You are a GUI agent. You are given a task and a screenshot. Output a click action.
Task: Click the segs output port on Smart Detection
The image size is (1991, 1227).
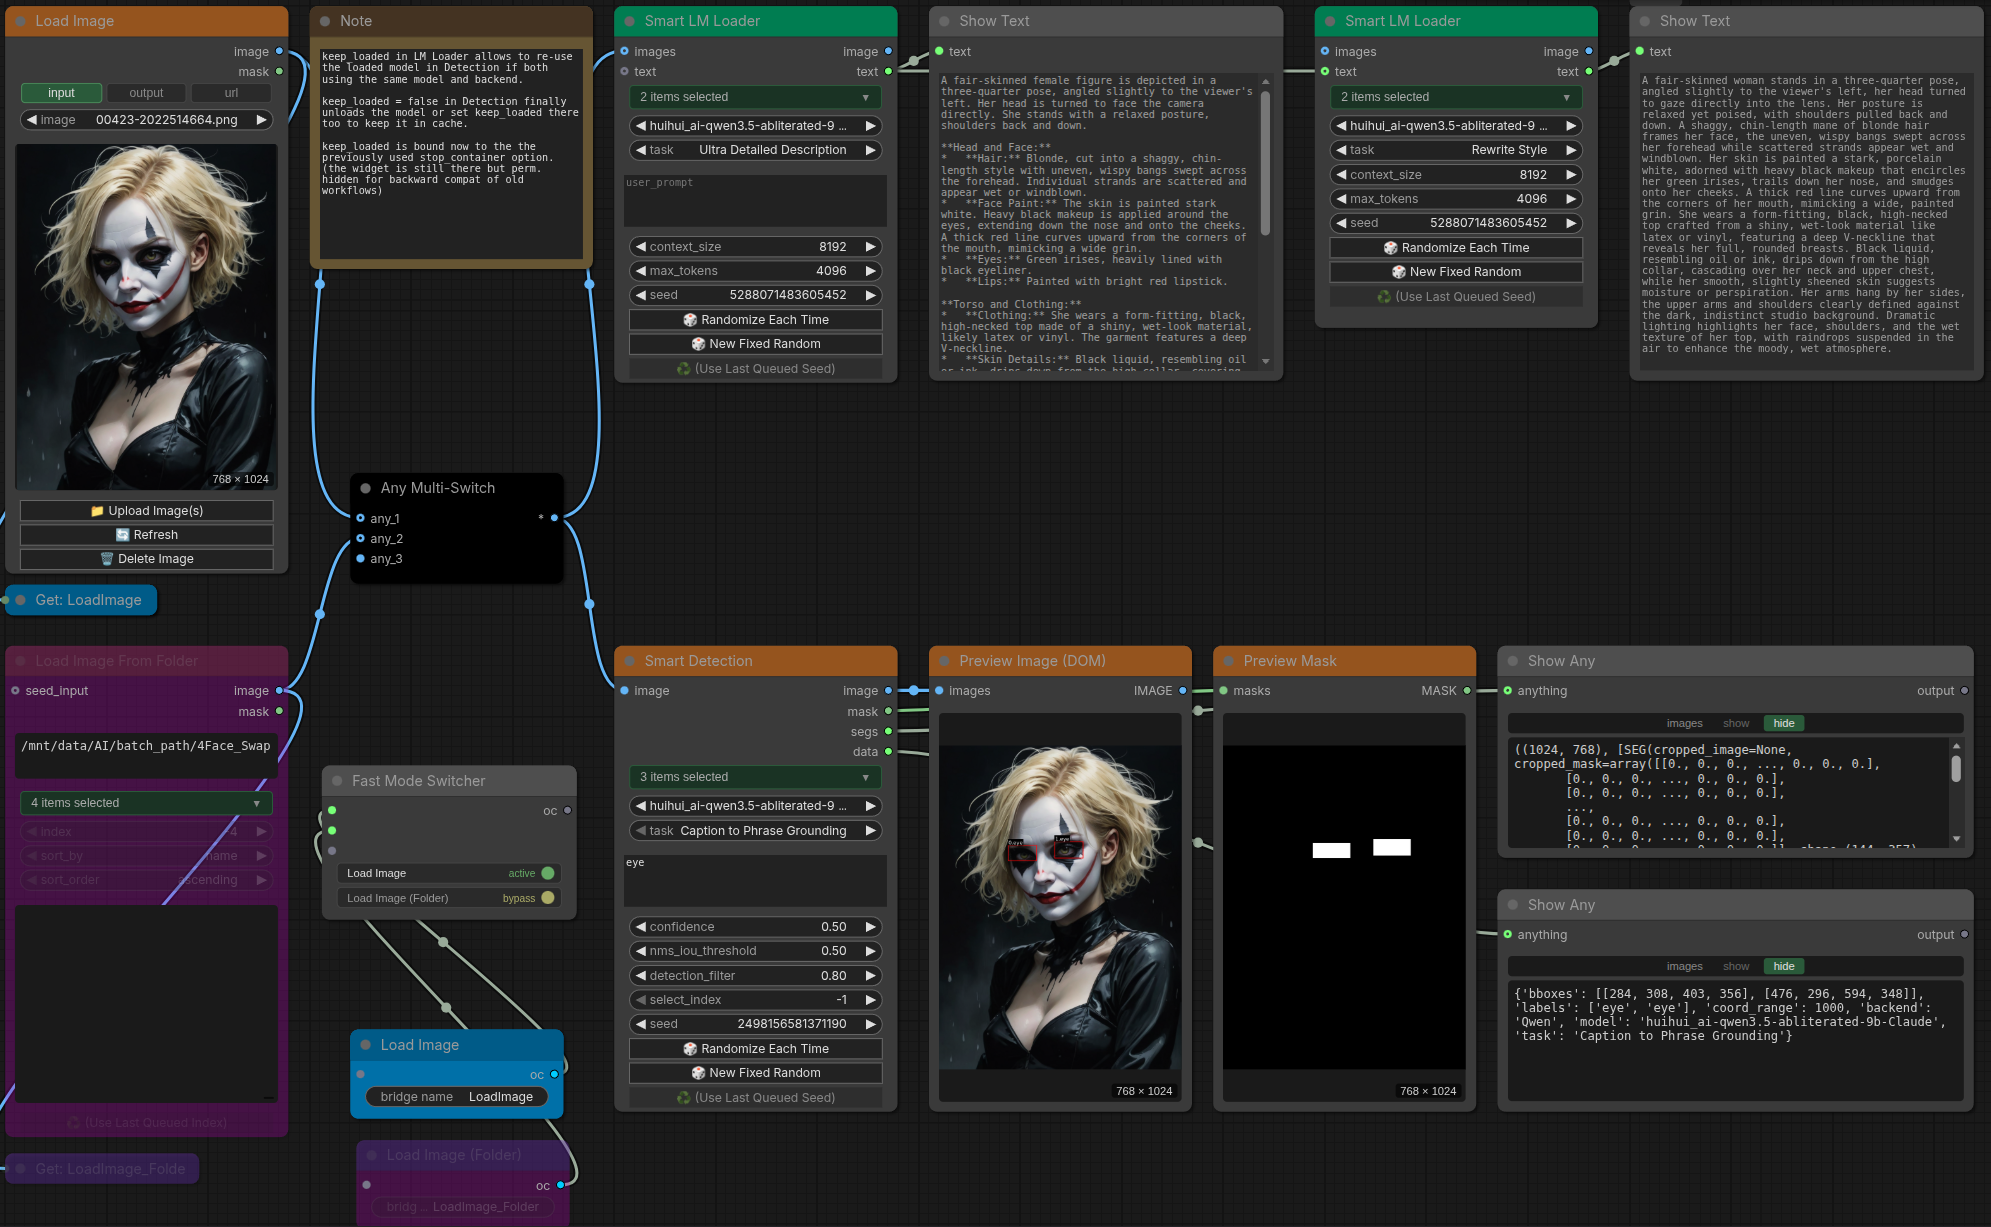point(888,732)
